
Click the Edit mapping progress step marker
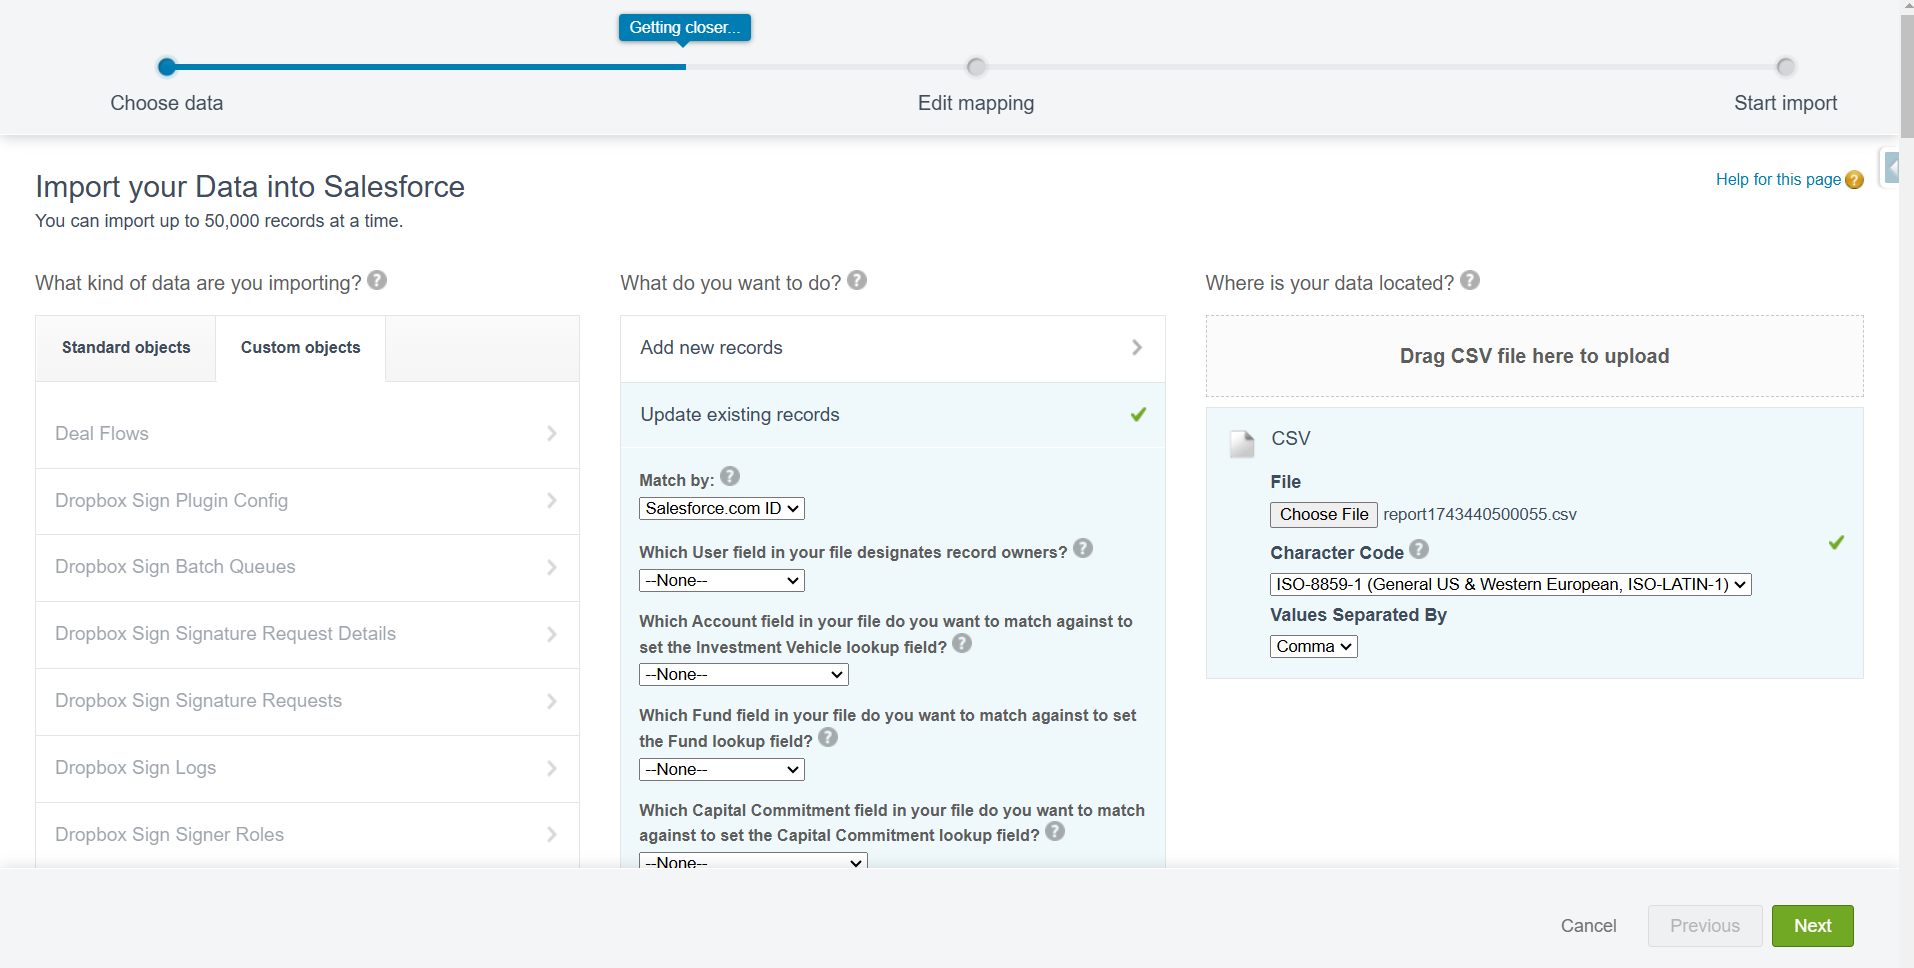tap(976, 67)
